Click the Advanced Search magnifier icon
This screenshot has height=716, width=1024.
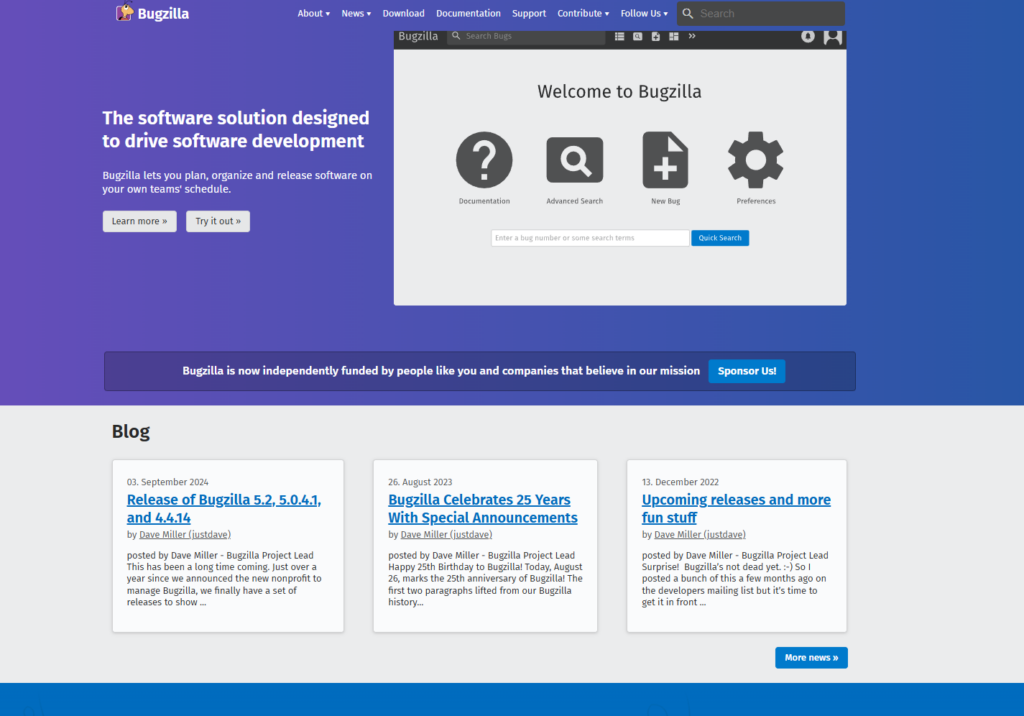coord(574,160)
